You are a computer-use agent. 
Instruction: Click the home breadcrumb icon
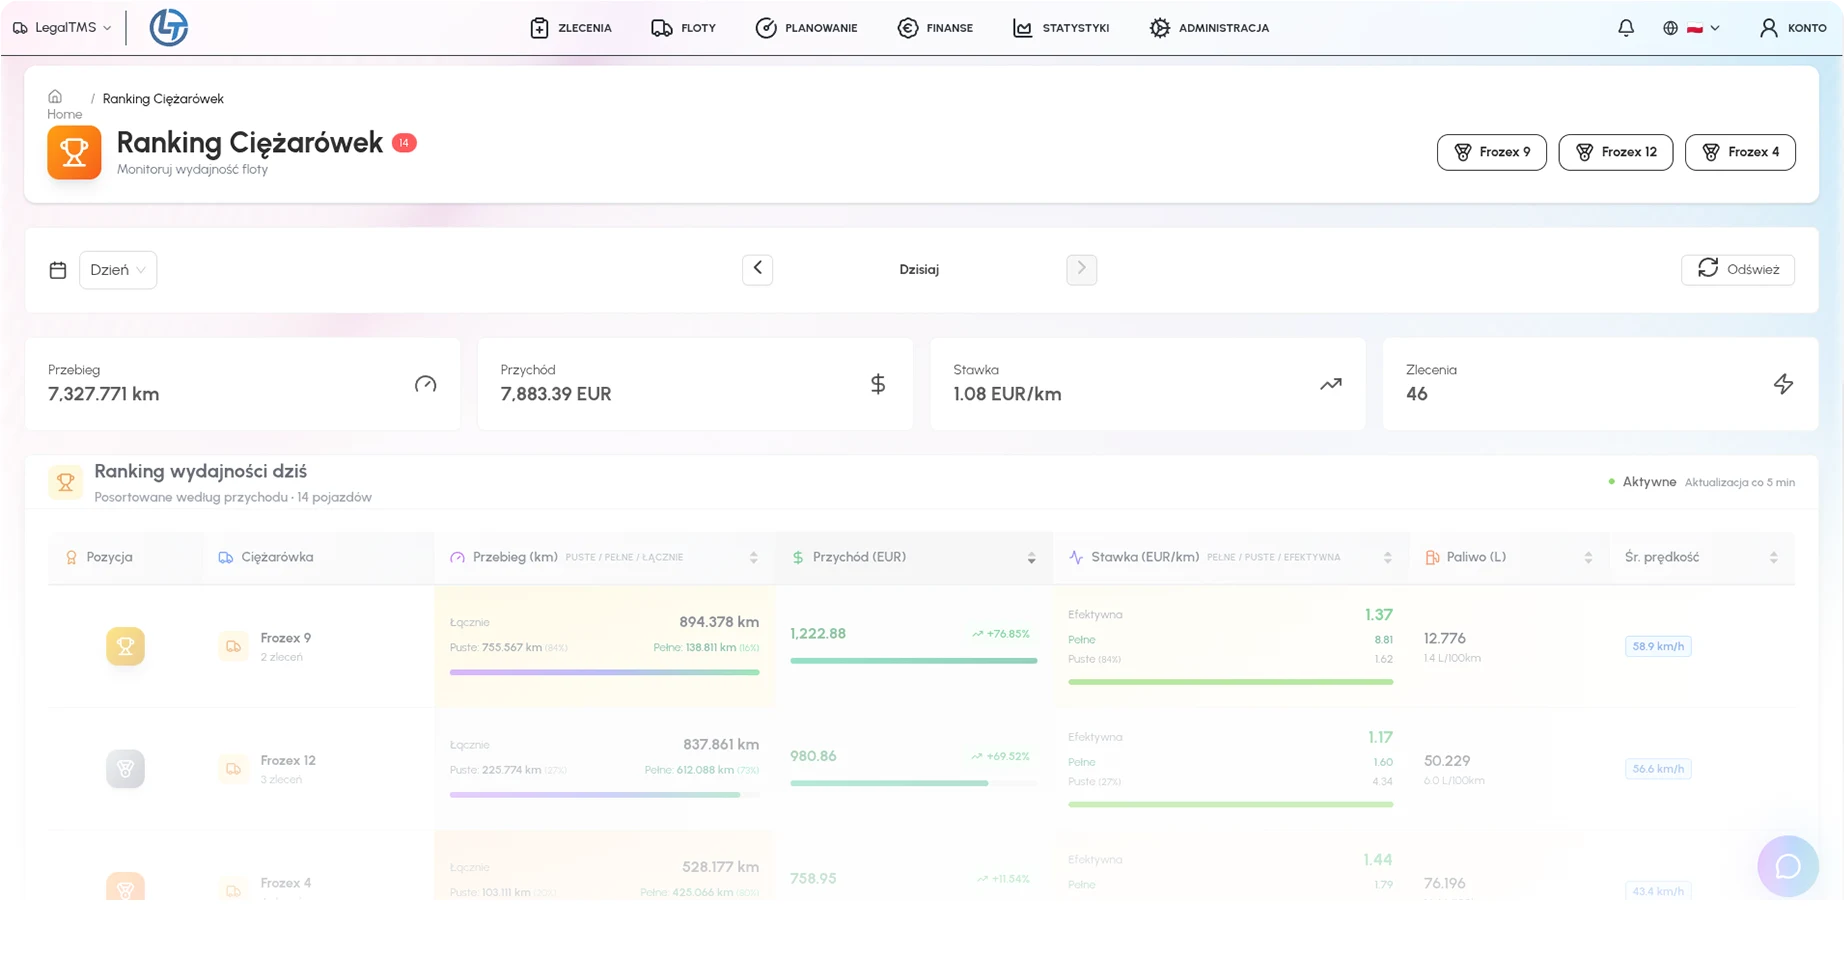[x=55, y=97]
